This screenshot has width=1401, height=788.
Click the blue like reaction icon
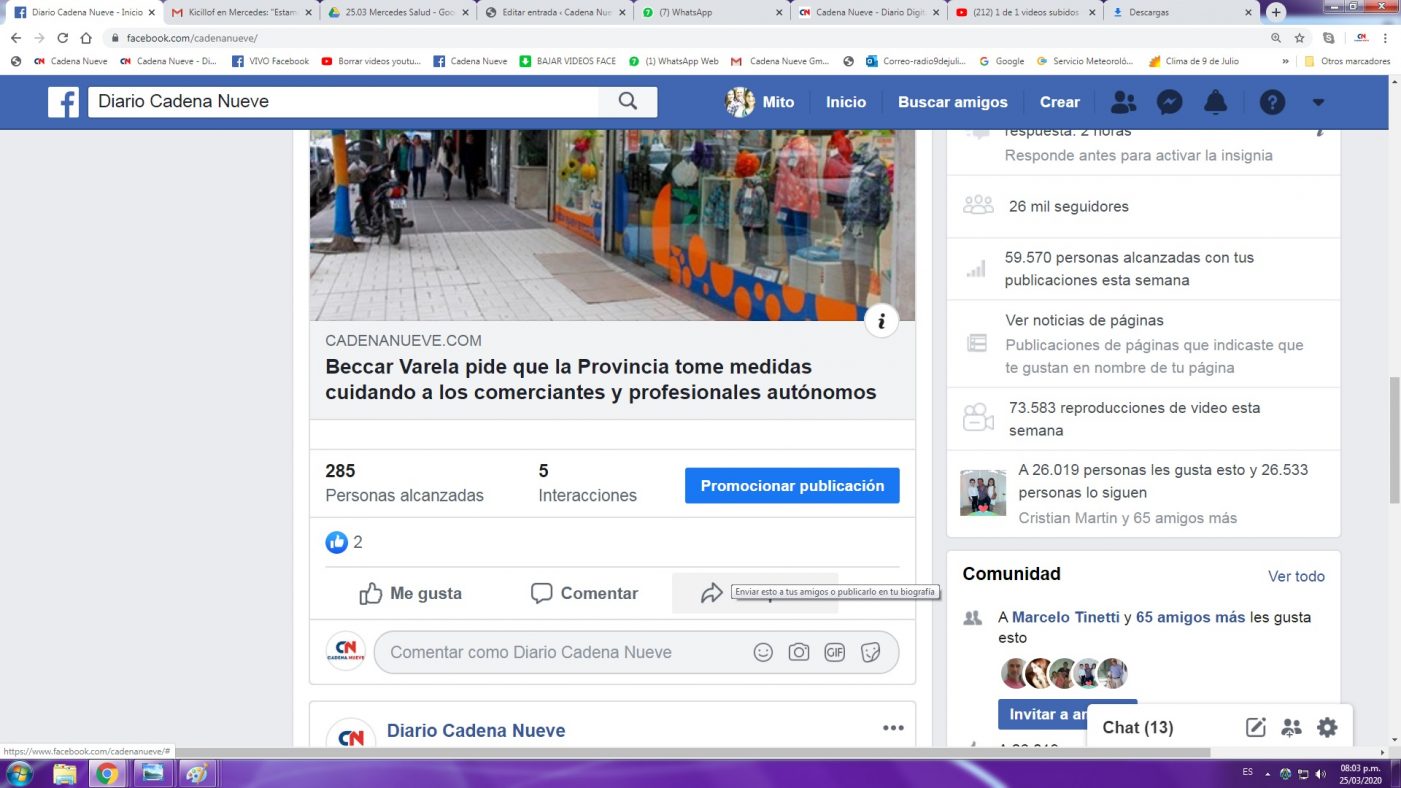point(337,542)
